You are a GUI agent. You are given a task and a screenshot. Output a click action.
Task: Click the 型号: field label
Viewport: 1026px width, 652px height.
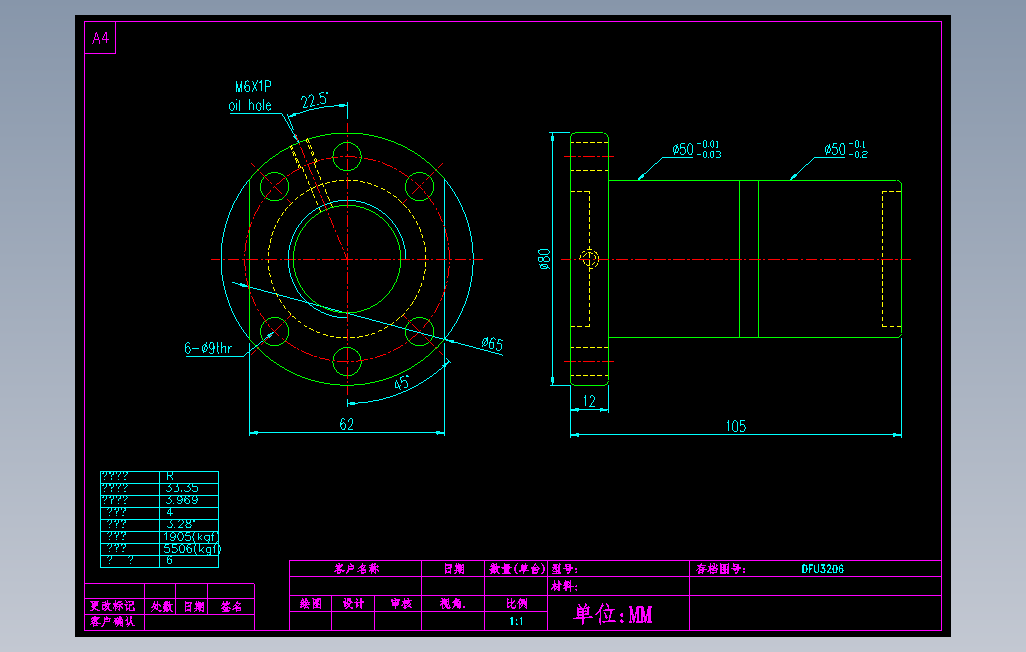click(x=564, y=569)
